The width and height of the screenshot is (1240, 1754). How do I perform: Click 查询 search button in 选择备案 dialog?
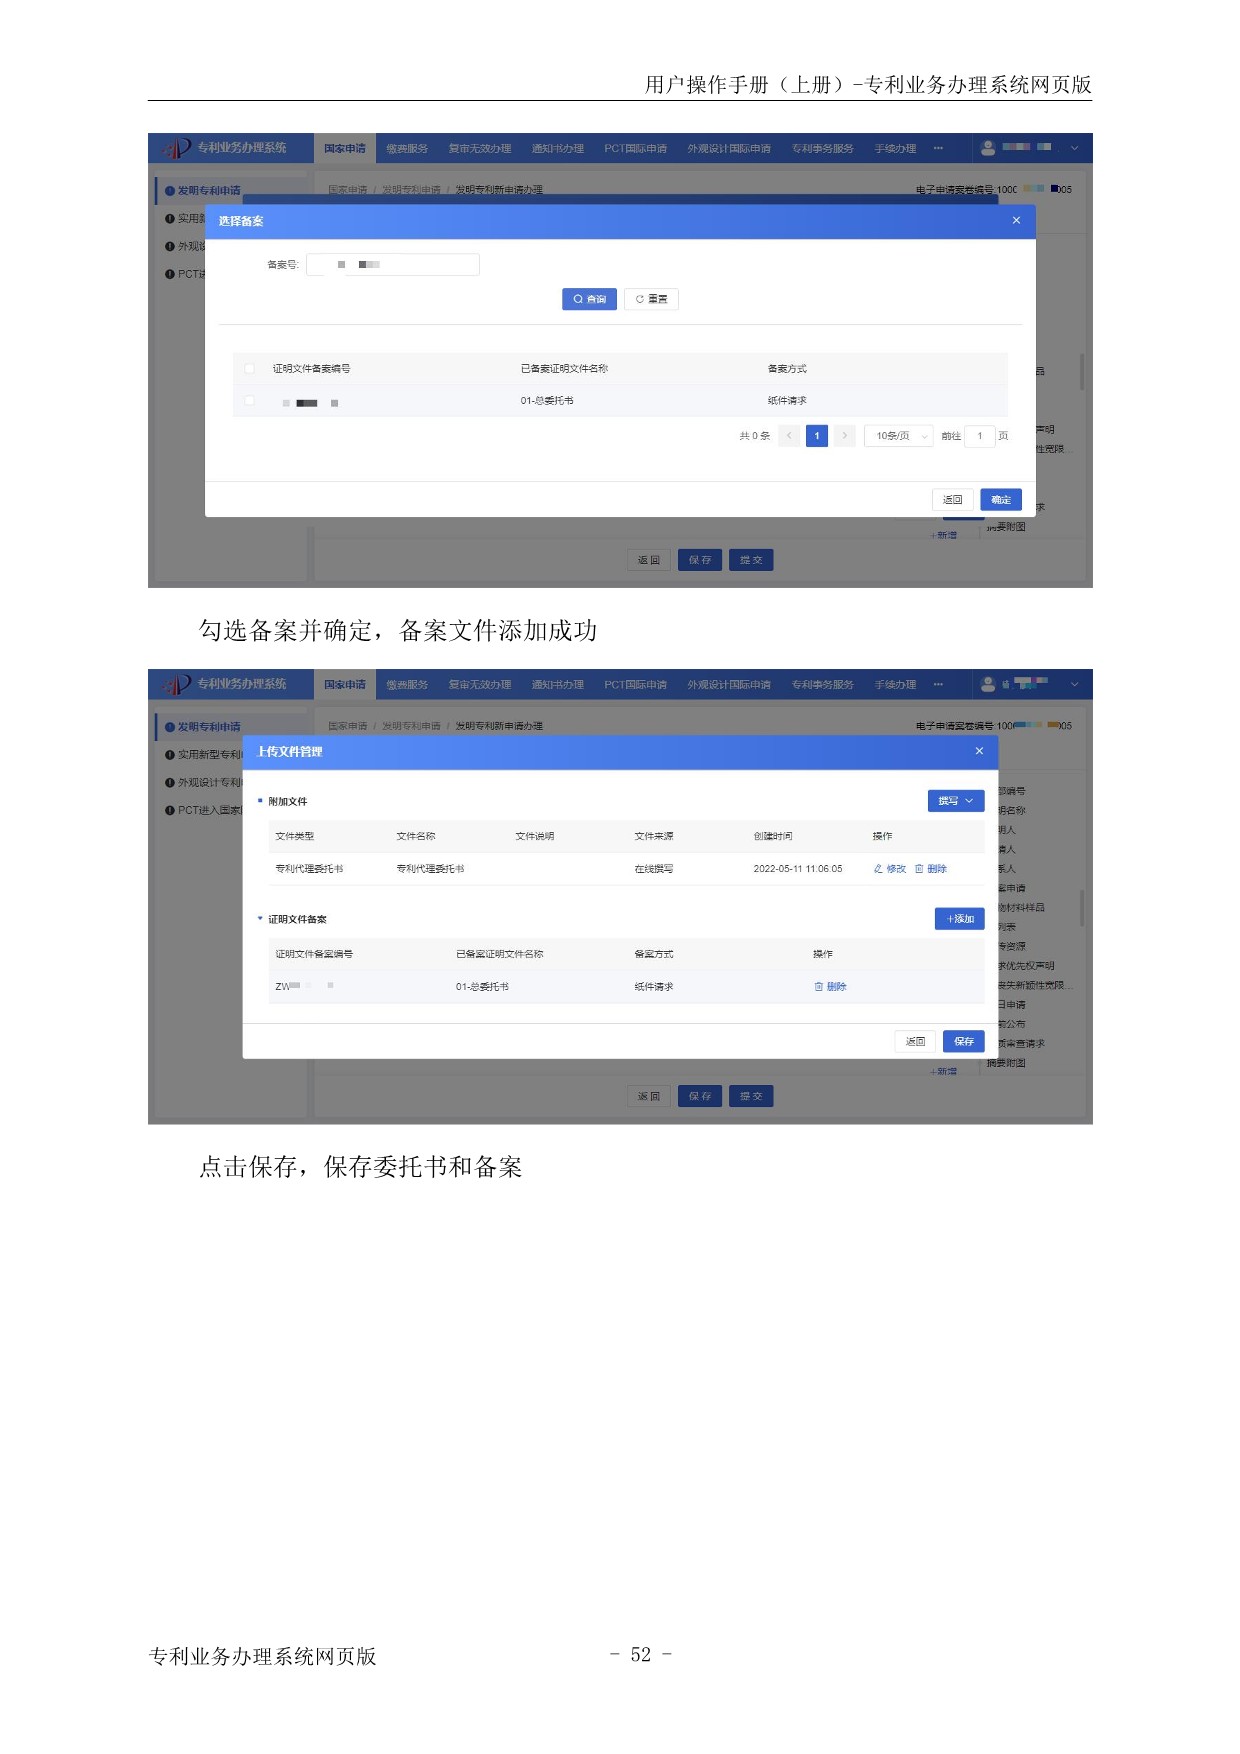pos(589,299)
